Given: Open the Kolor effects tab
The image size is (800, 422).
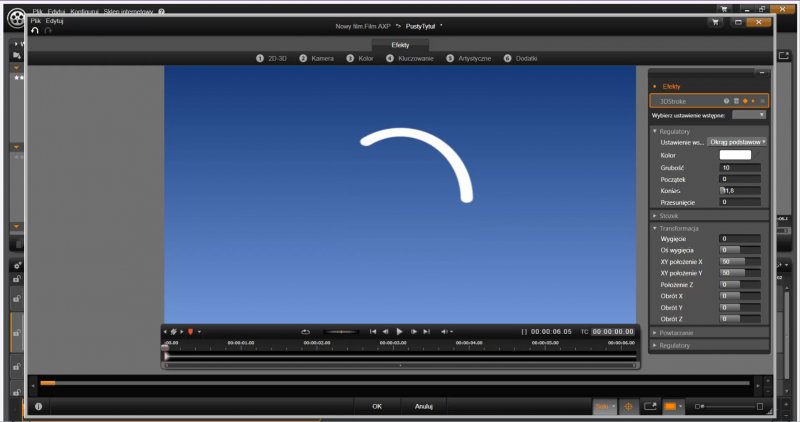Looking at the screenshot, I should point(360,59).
